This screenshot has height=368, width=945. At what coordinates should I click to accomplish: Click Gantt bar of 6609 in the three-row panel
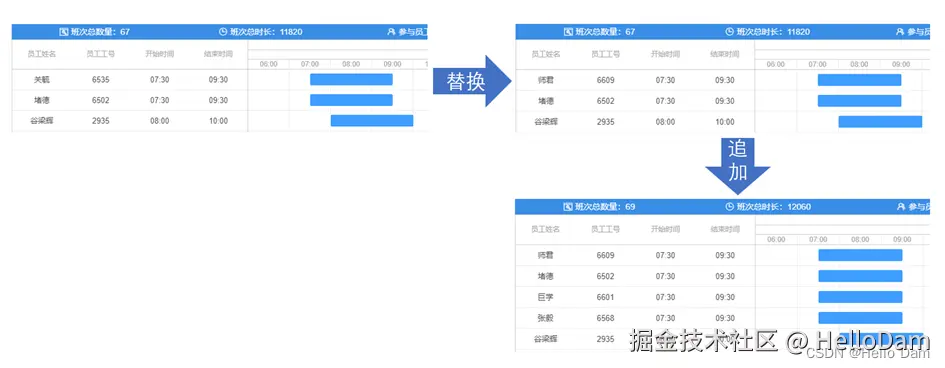coord(859,80)
